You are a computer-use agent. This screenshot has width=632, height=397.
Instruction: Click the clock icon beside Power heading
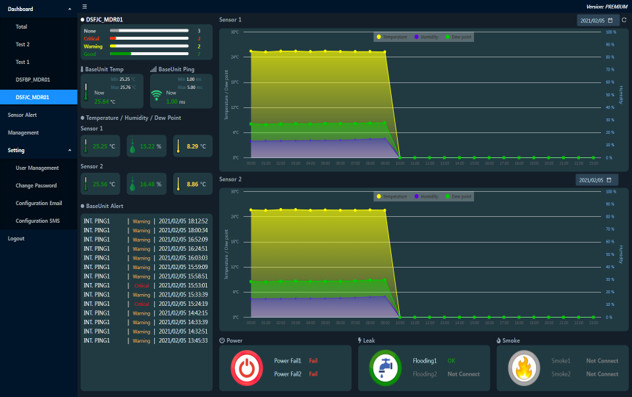[222, 341]
